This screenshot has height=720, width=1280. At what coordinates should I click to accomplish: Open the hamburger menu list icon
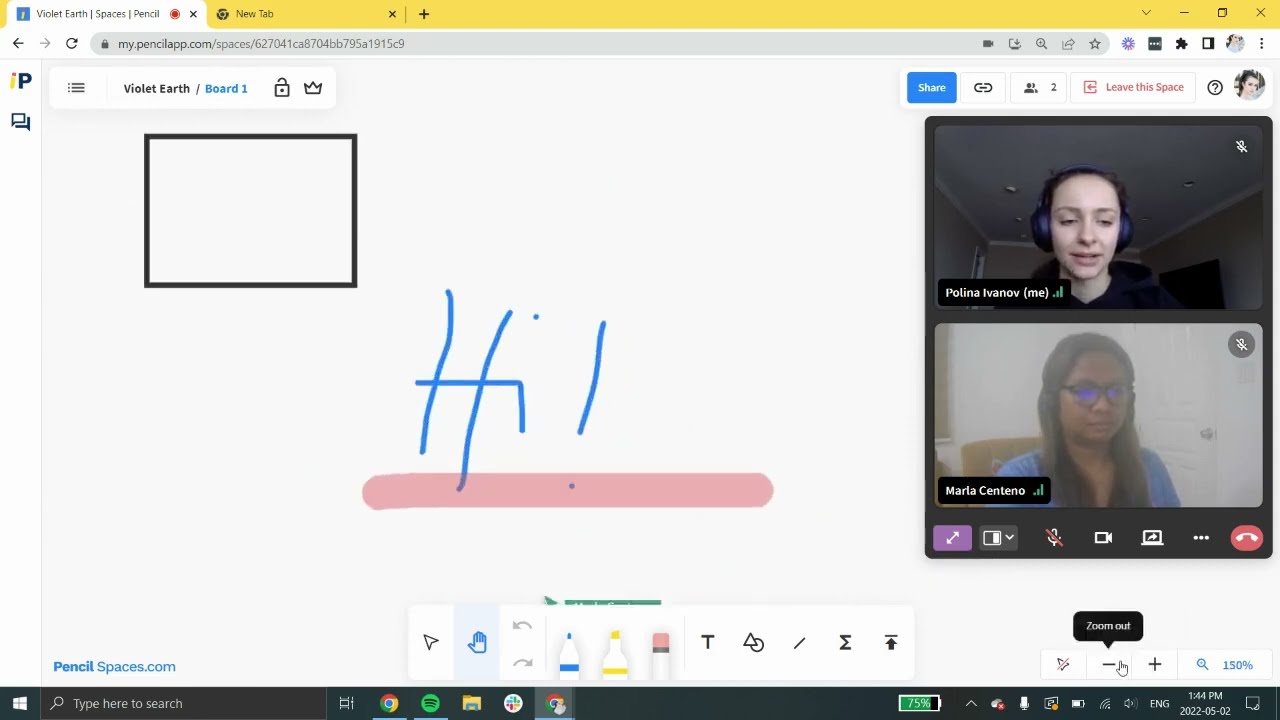(x=76, y=88)
